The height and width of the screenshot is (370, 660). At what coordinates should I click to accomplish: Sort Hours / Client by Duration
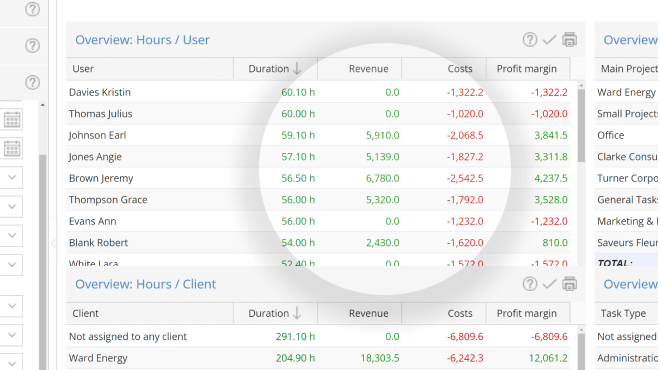(x=275, y=313)
